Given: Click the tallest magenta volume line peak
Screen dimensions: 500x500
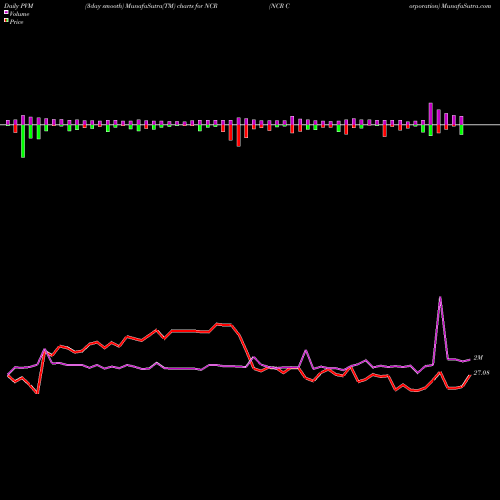Looking at the screenshot, I should (440, 297).
